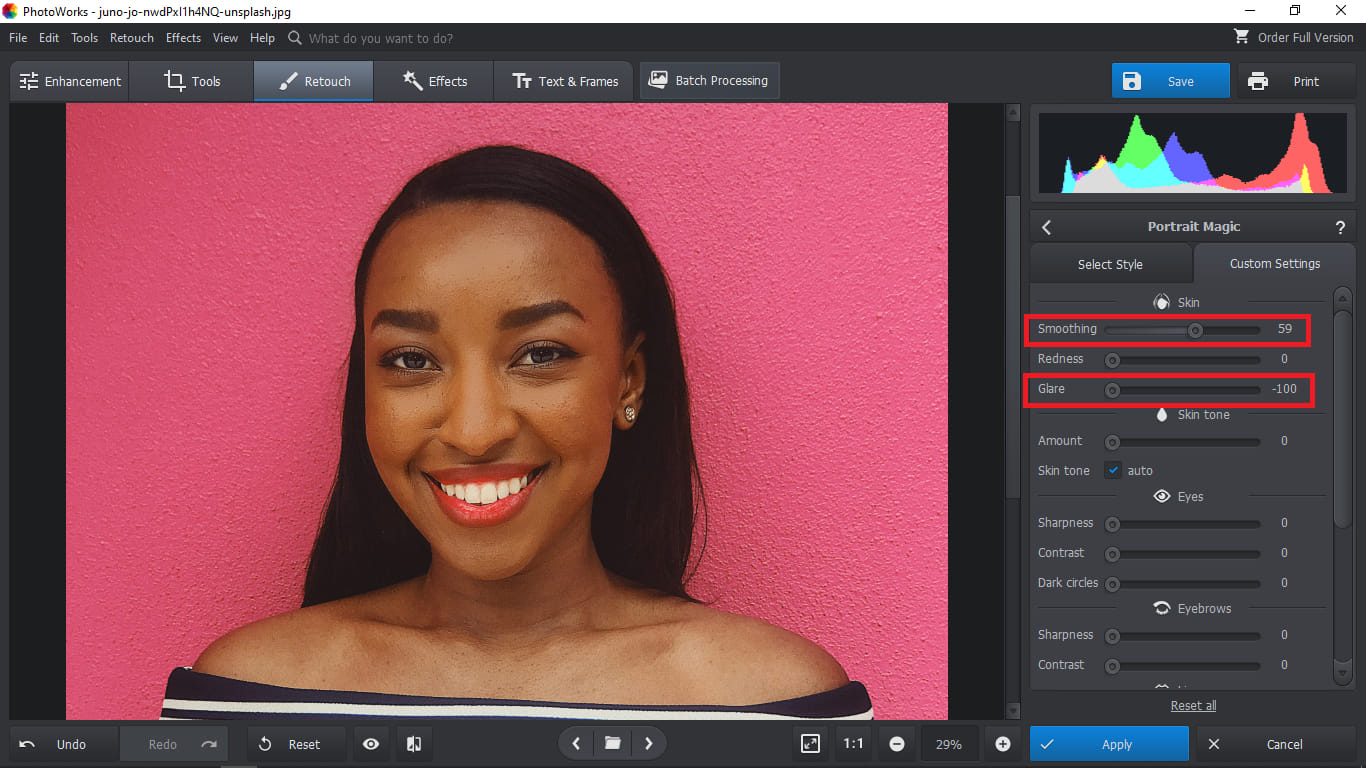Click the panel scroll down arrow

click(1343, 676)
